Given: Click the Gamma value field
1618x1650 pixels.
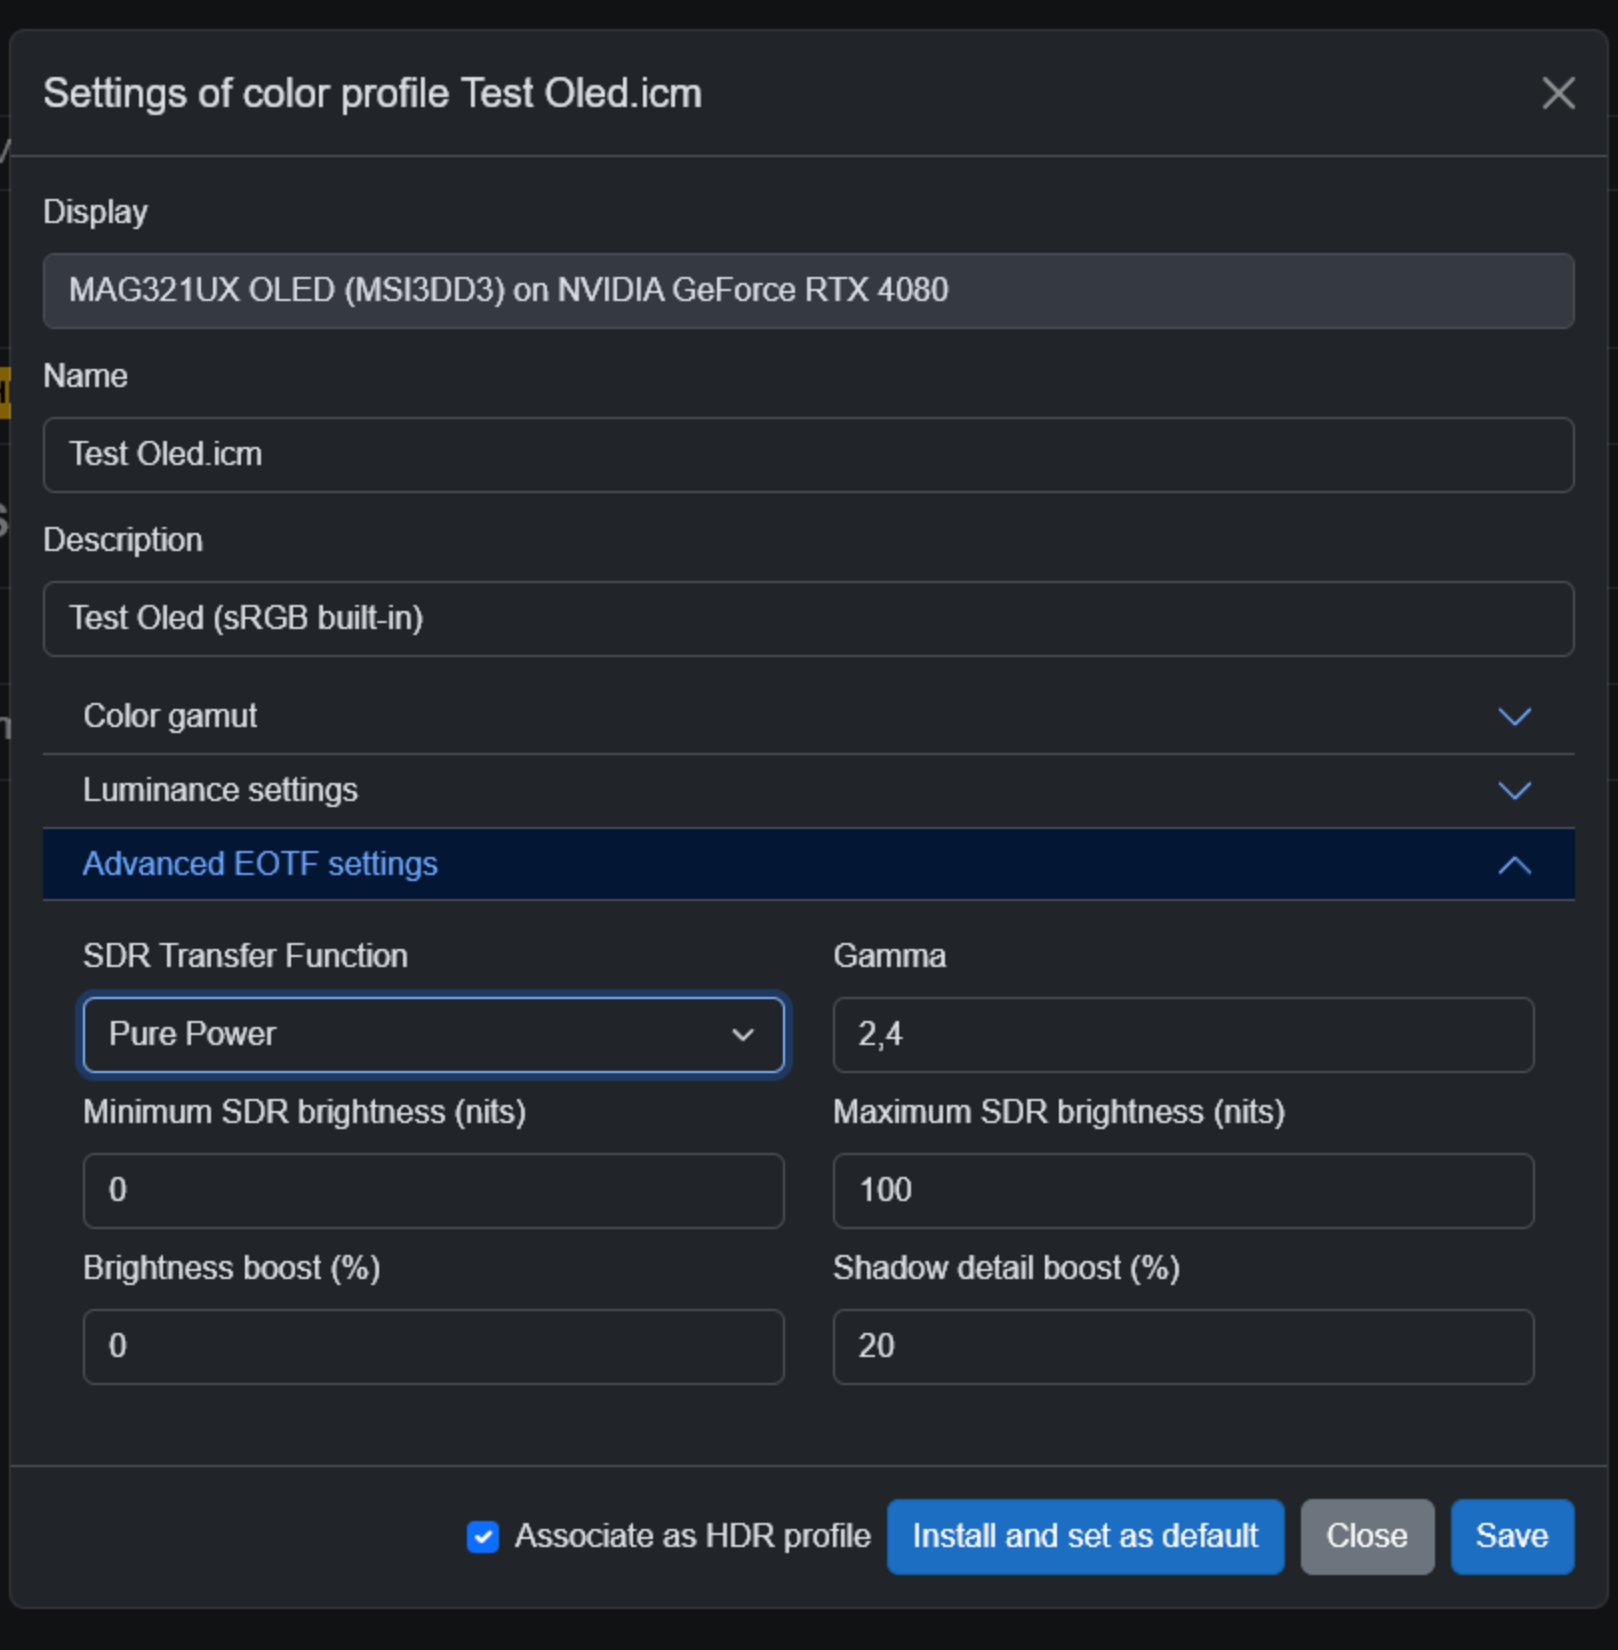Looking at the screenshot, I should pos(1183,1034).
